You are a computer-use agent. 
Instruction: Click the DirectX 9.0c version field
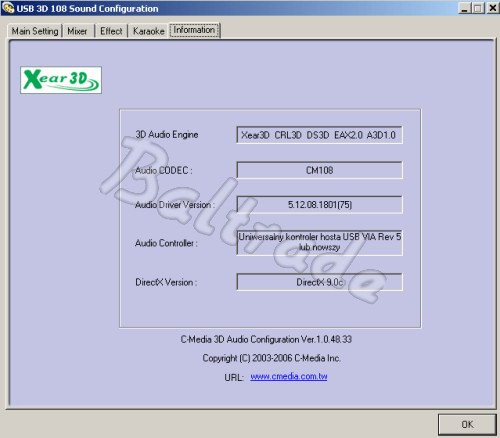[x=319, y=282]
